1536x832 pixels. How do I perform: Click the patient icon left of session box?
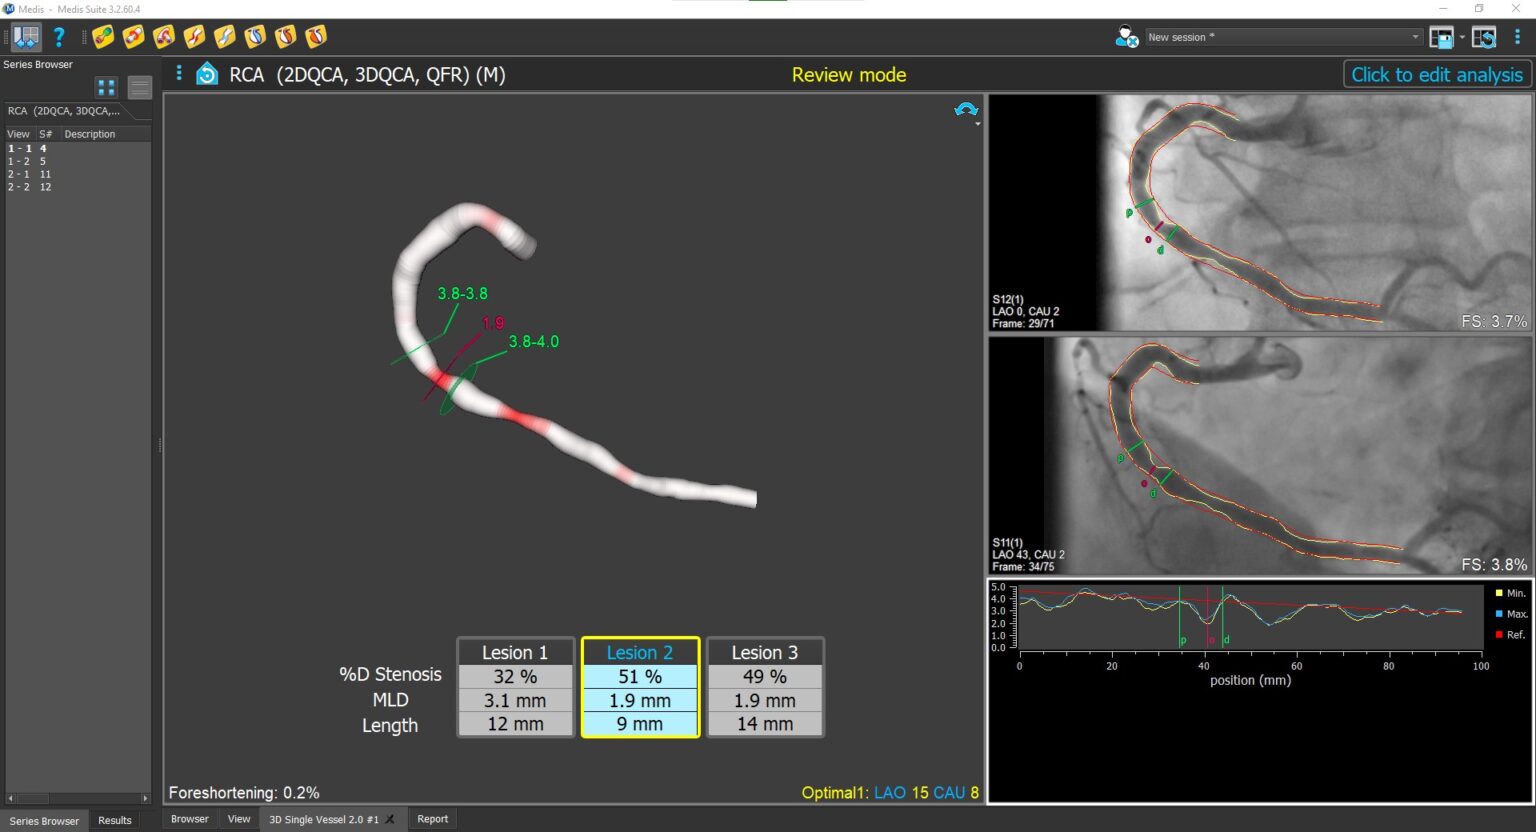(1126, 37)
